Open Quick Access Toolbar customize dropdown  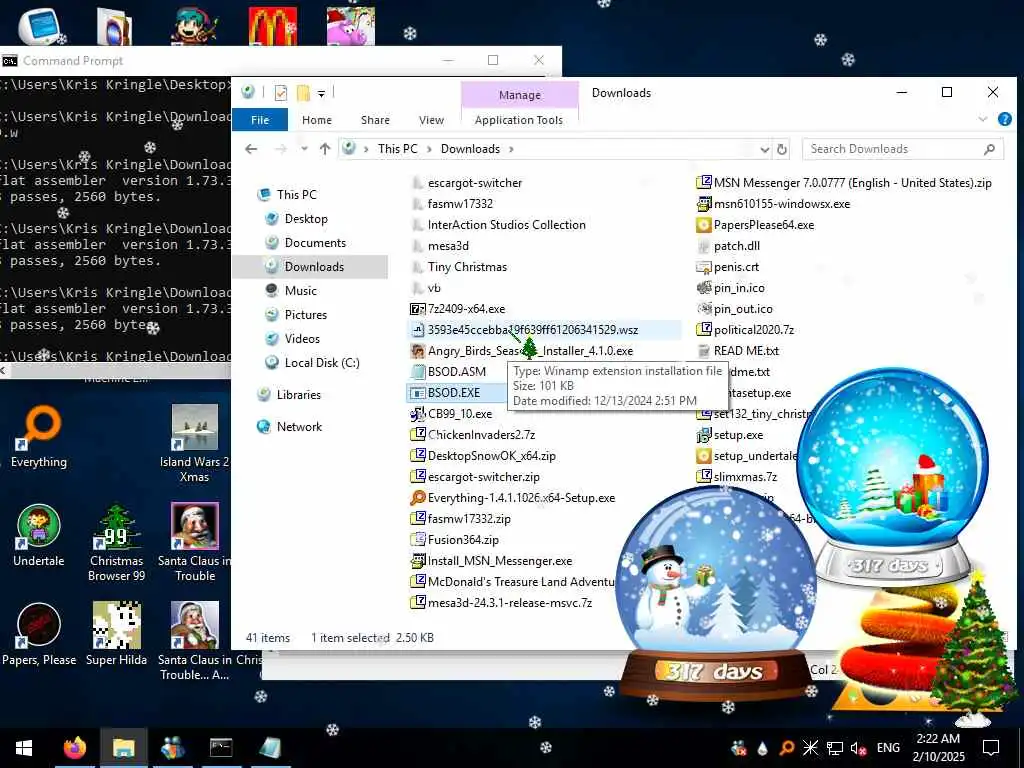point(321,93)
